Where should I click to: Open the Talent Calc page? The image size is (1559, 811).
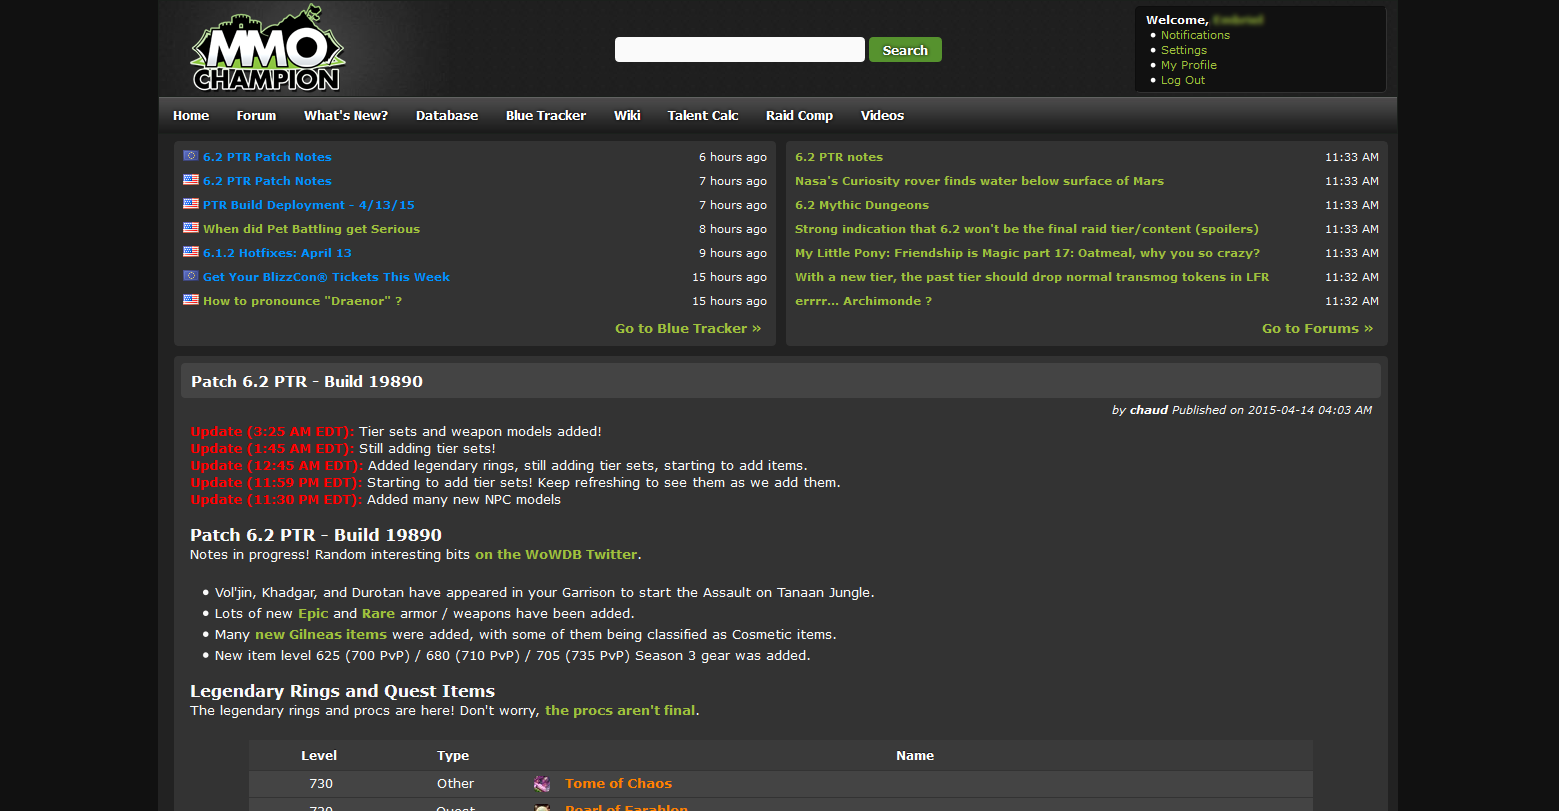coord(702,115)
